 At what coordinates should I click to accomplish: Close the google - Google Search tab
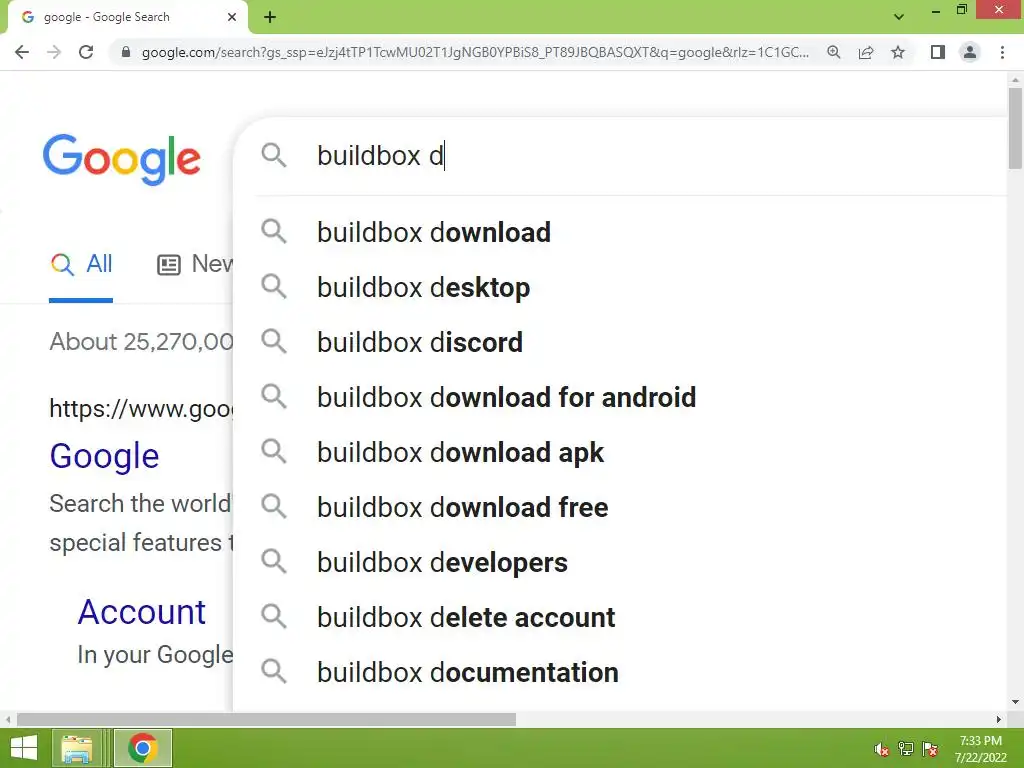232,17
